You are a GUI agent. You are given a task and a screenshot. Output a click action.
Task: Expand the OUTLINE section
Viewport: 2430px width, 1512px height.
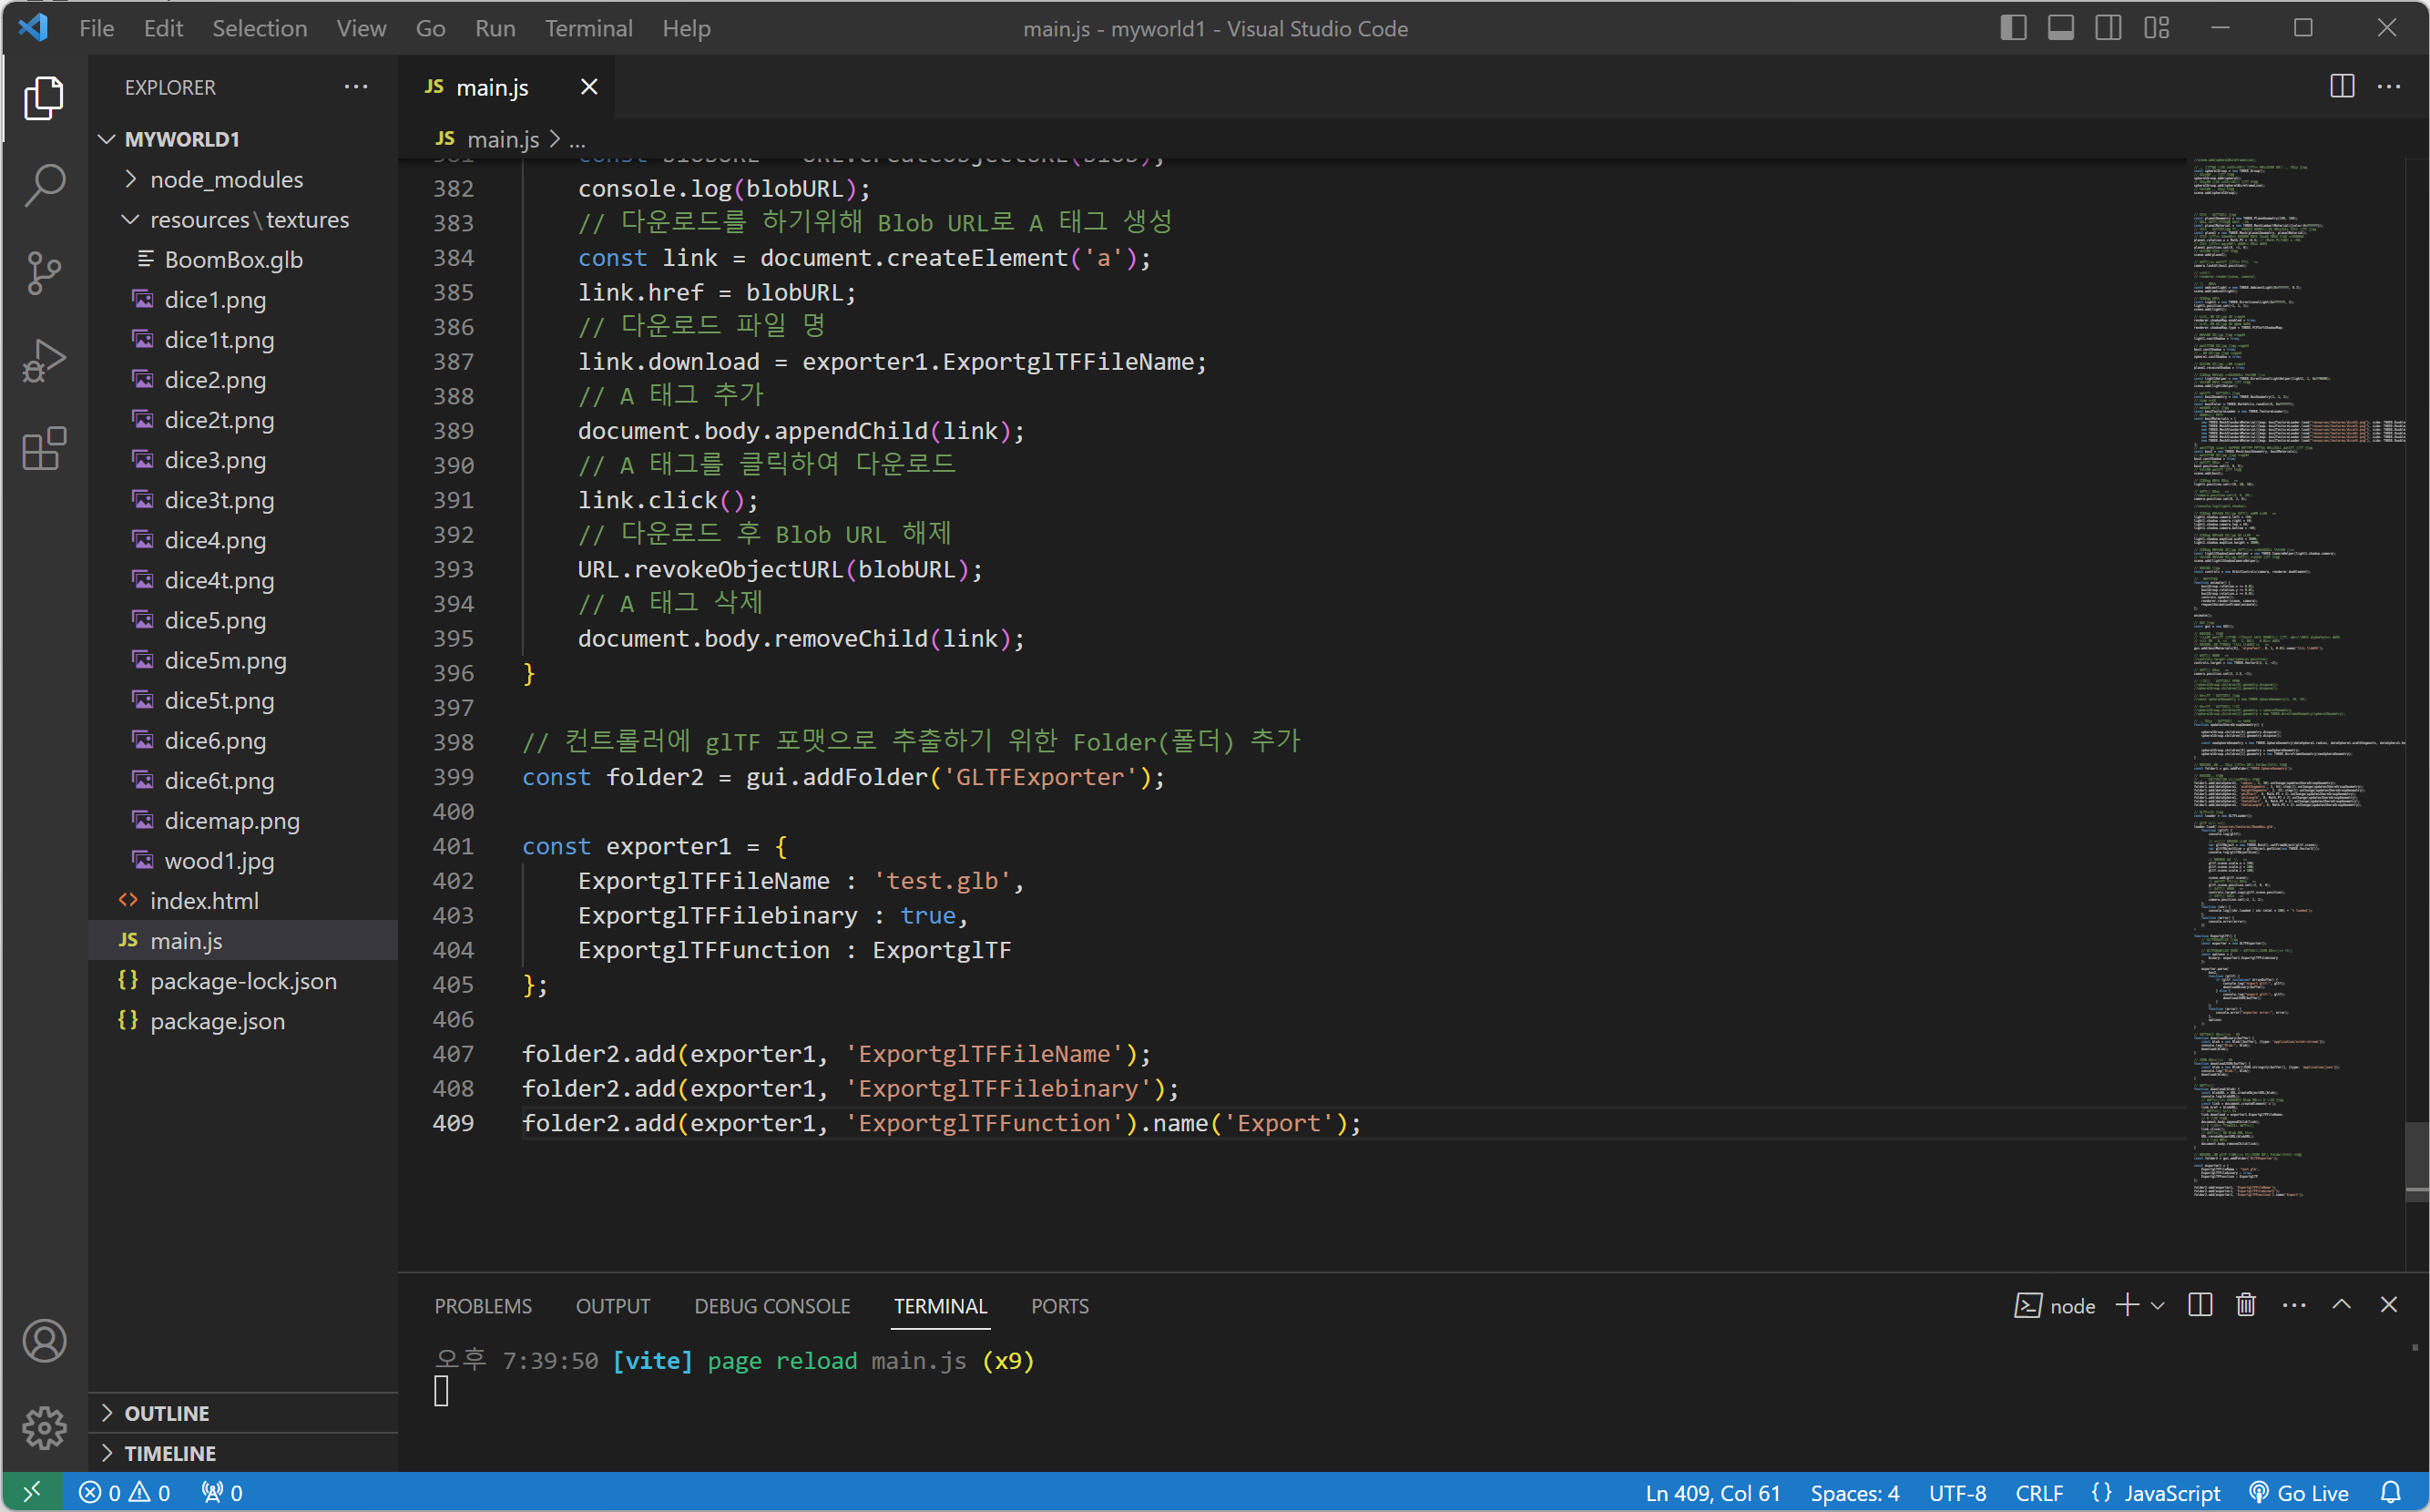(166, 1413)
